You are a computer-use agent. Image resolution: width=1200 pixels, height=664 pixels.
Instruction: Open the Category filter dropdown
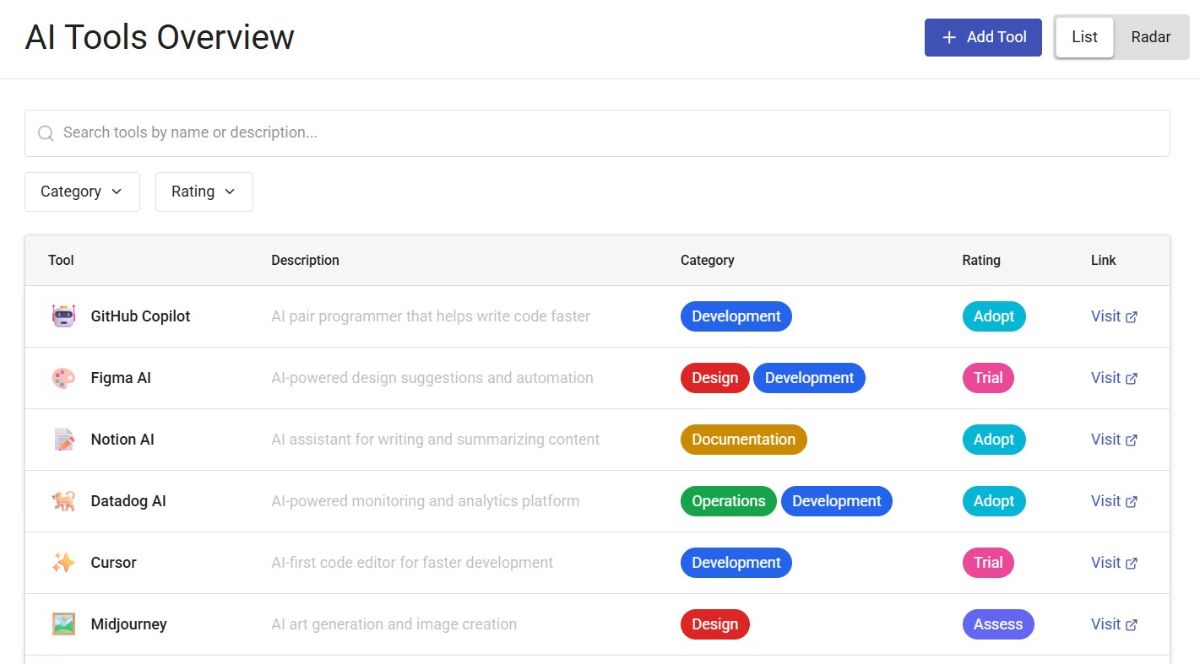(x=81, y=192)
